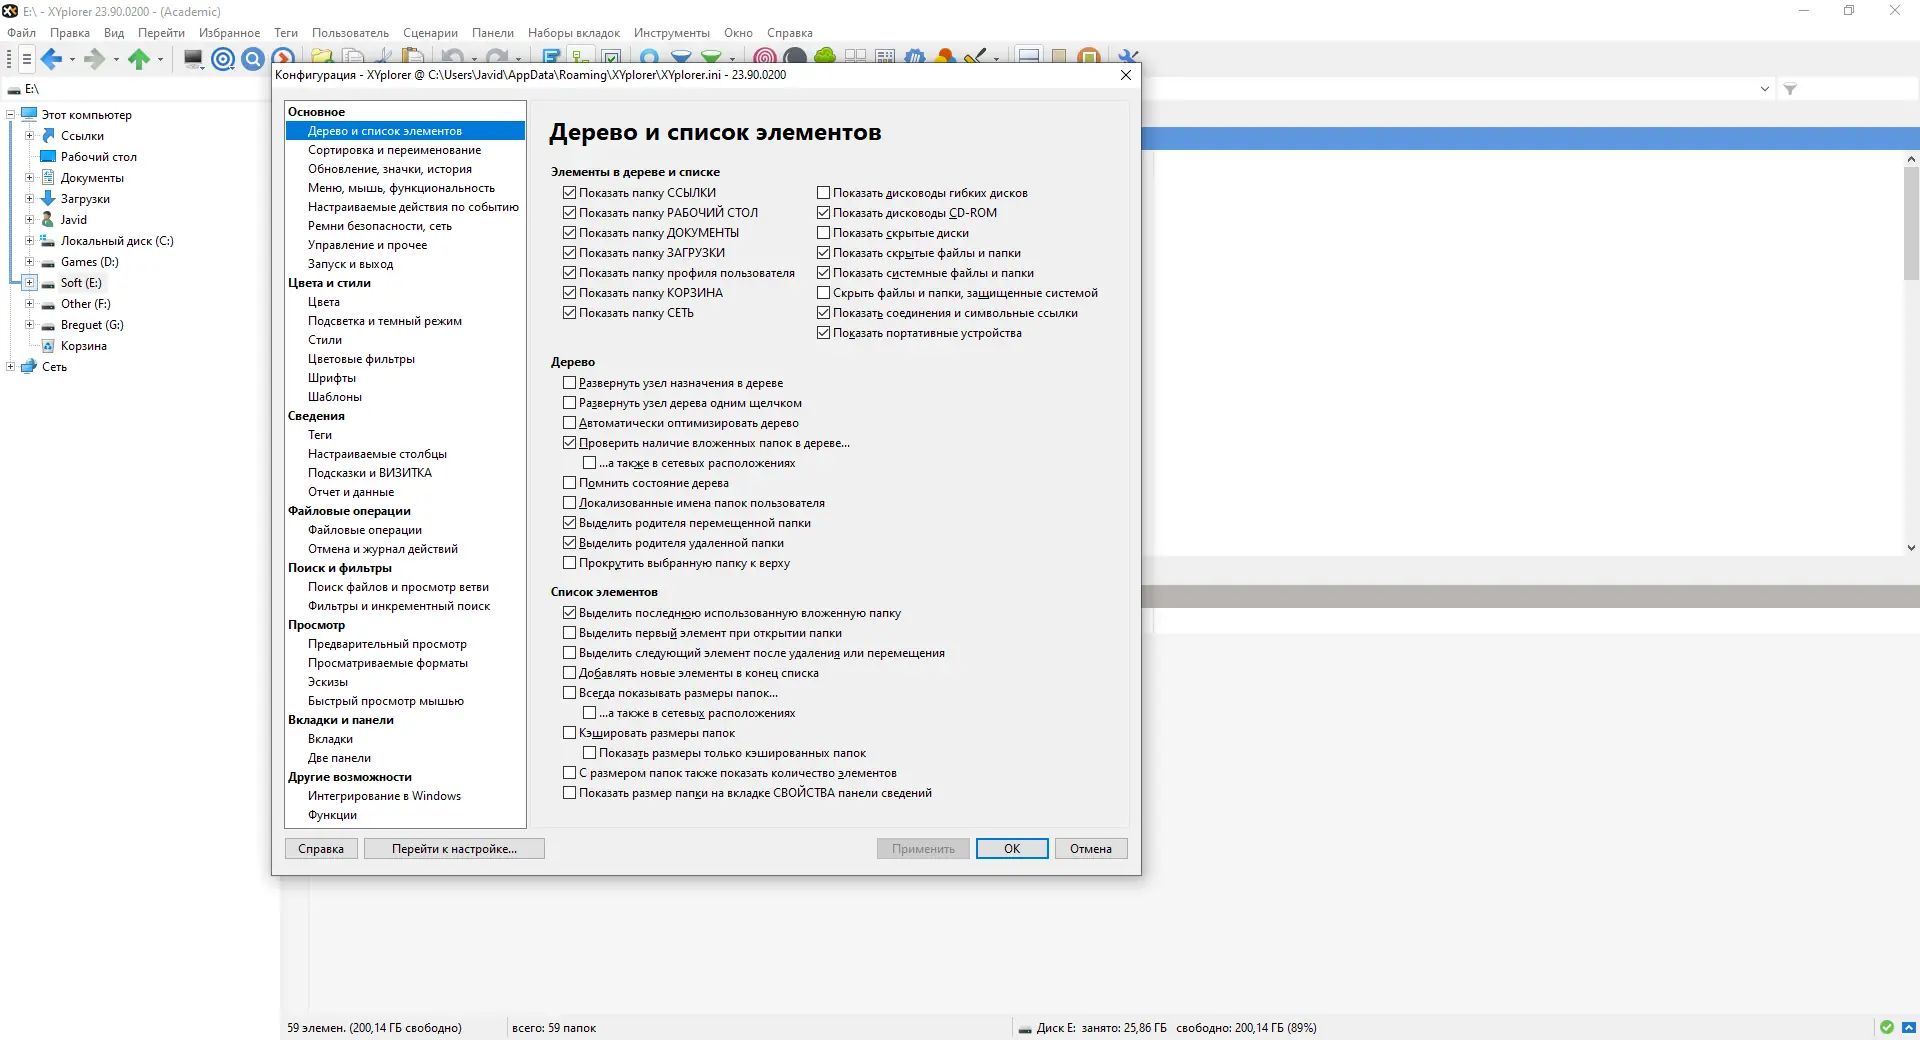Viewport: 1920px width, 1040px height.
Task: Open the Избранное menu
Action: 229,33
